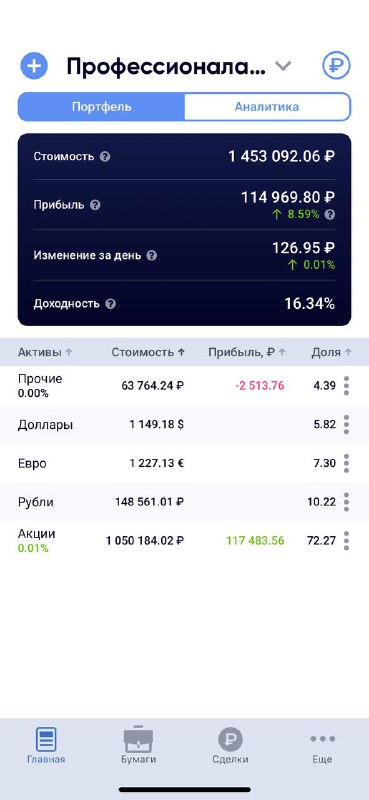Select the Портфель tab

(102, 107)
